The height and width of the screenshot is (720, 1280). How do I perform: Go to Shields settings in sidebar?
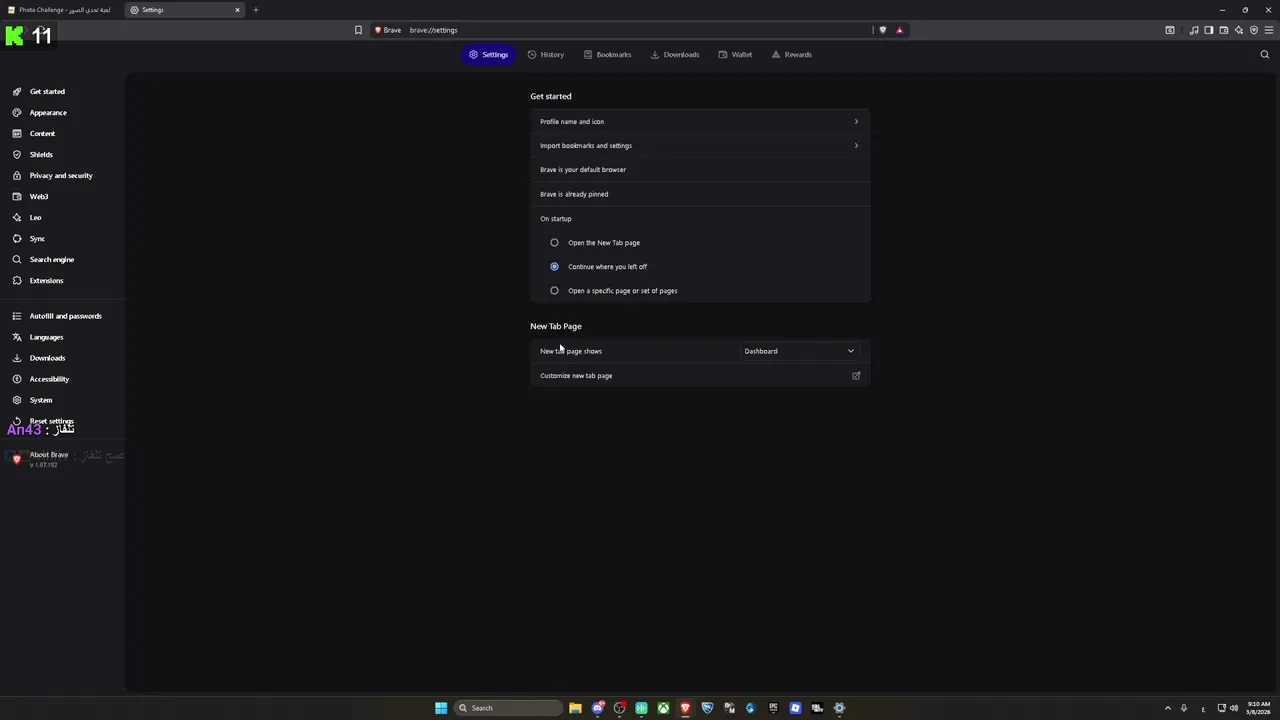click(41, 154)
